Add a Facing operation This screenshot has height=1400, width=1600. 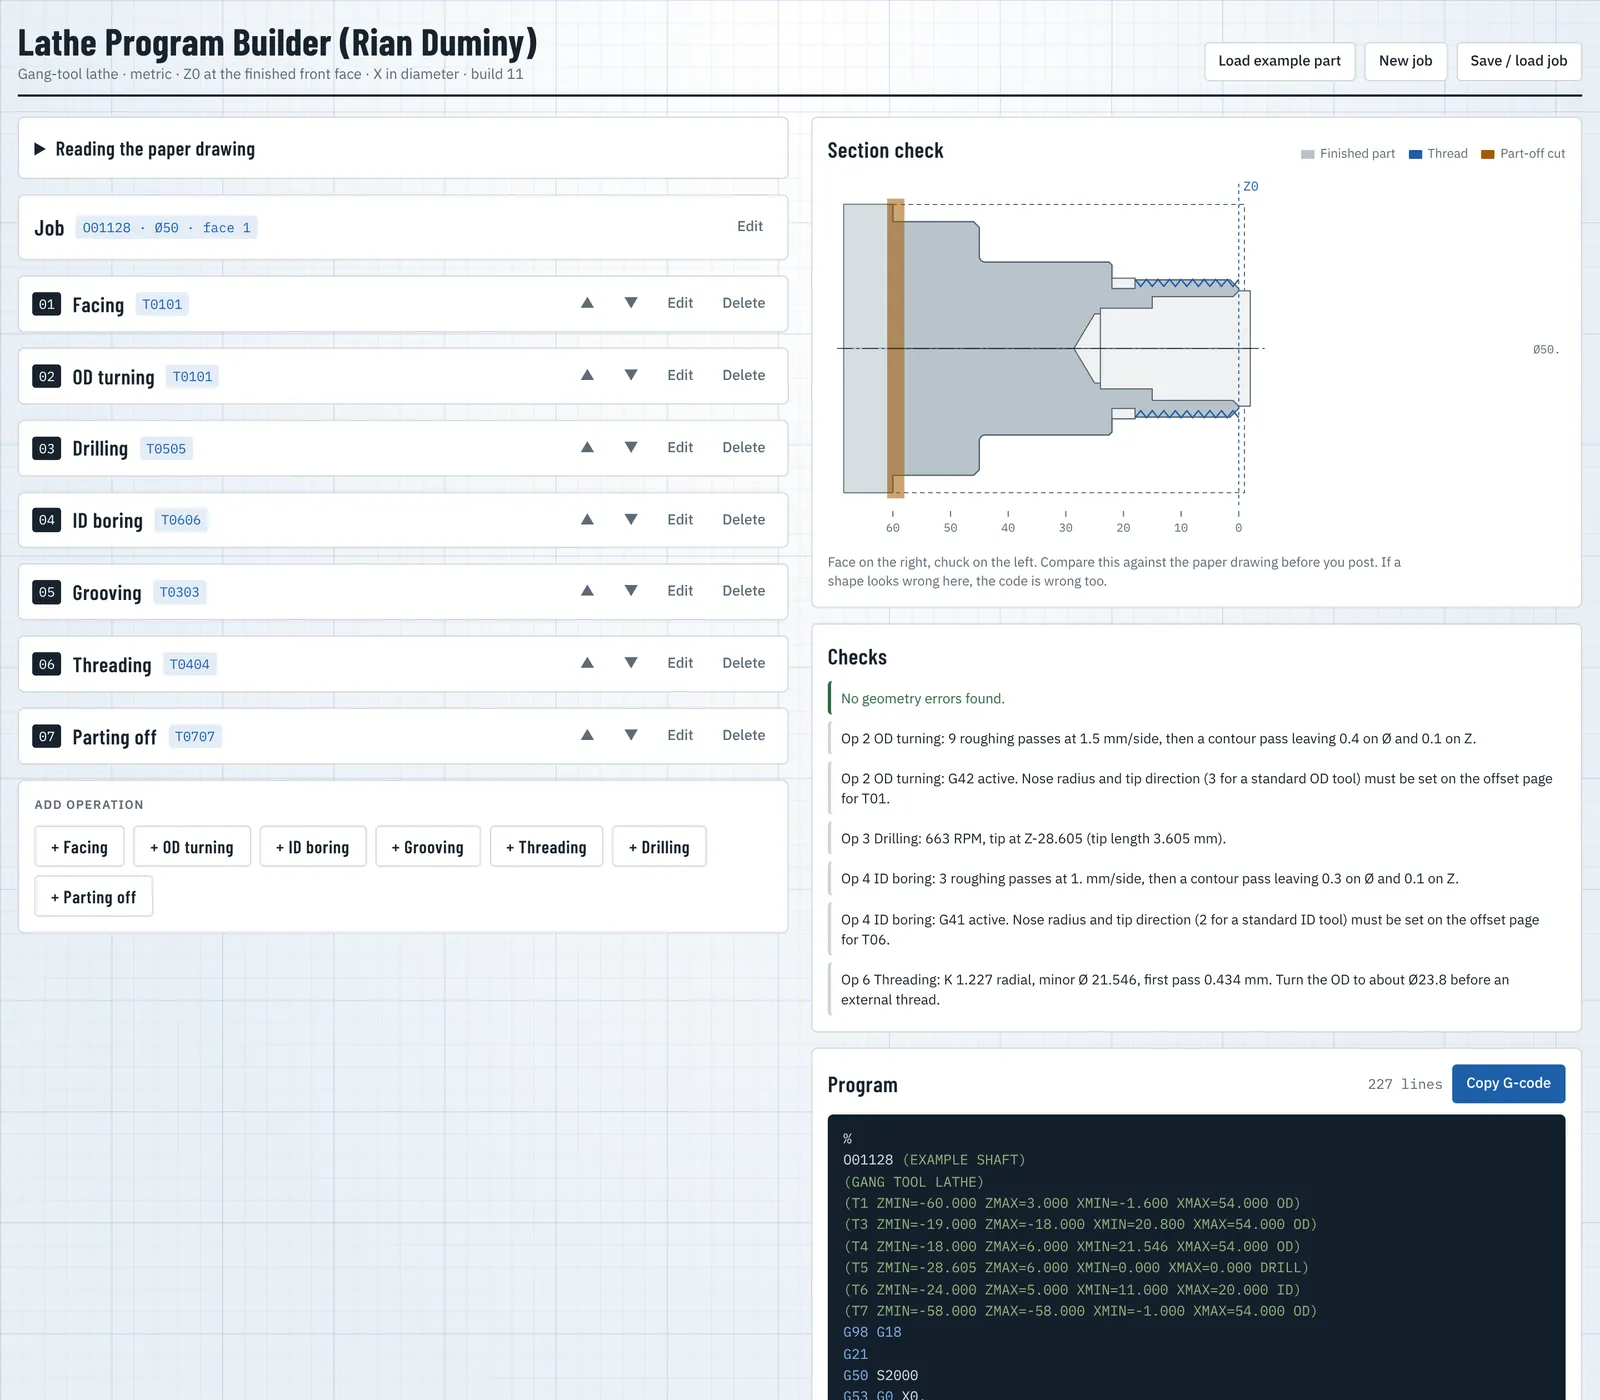(79, 847)
